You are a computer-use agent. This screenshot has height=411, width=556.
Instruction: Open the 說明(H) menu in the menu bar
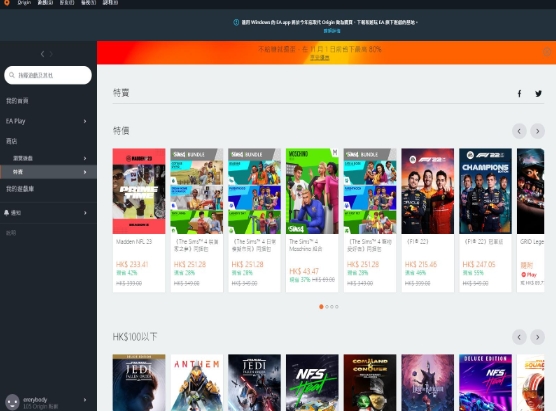[x=110, y=3]
